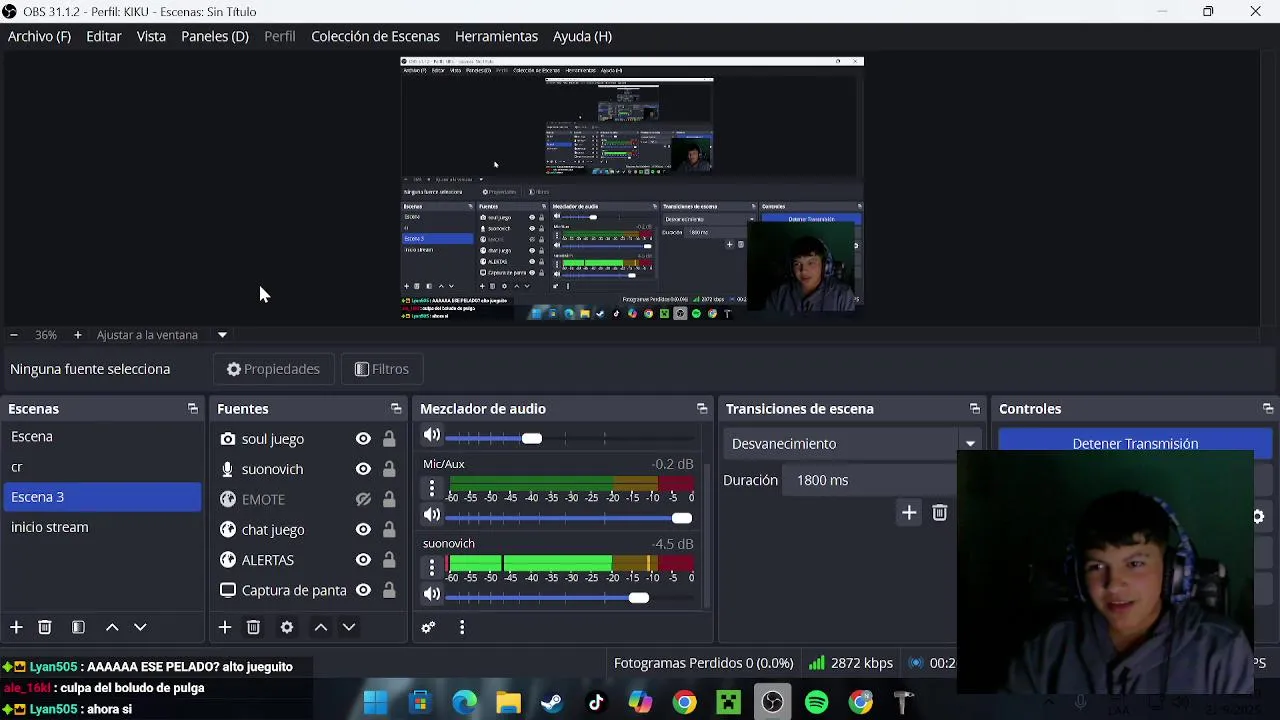Move scene up with arrow in Escenas
1280x720 pixels.
tap(112, 627)
